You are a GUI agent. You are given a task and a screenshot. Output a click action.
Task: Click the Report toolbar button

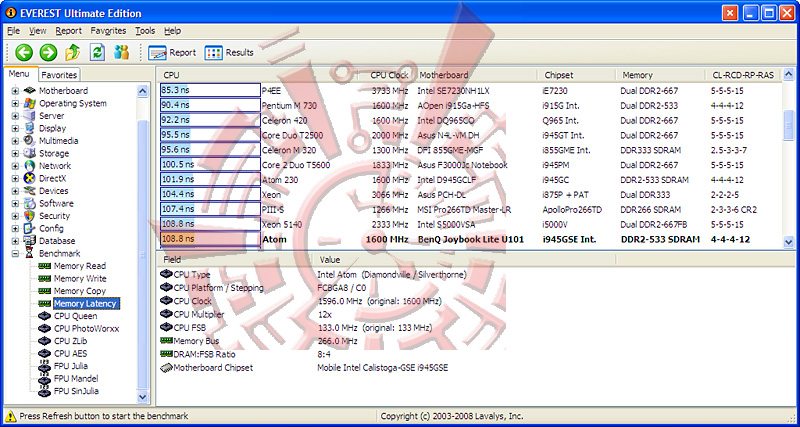coord(172,53)
